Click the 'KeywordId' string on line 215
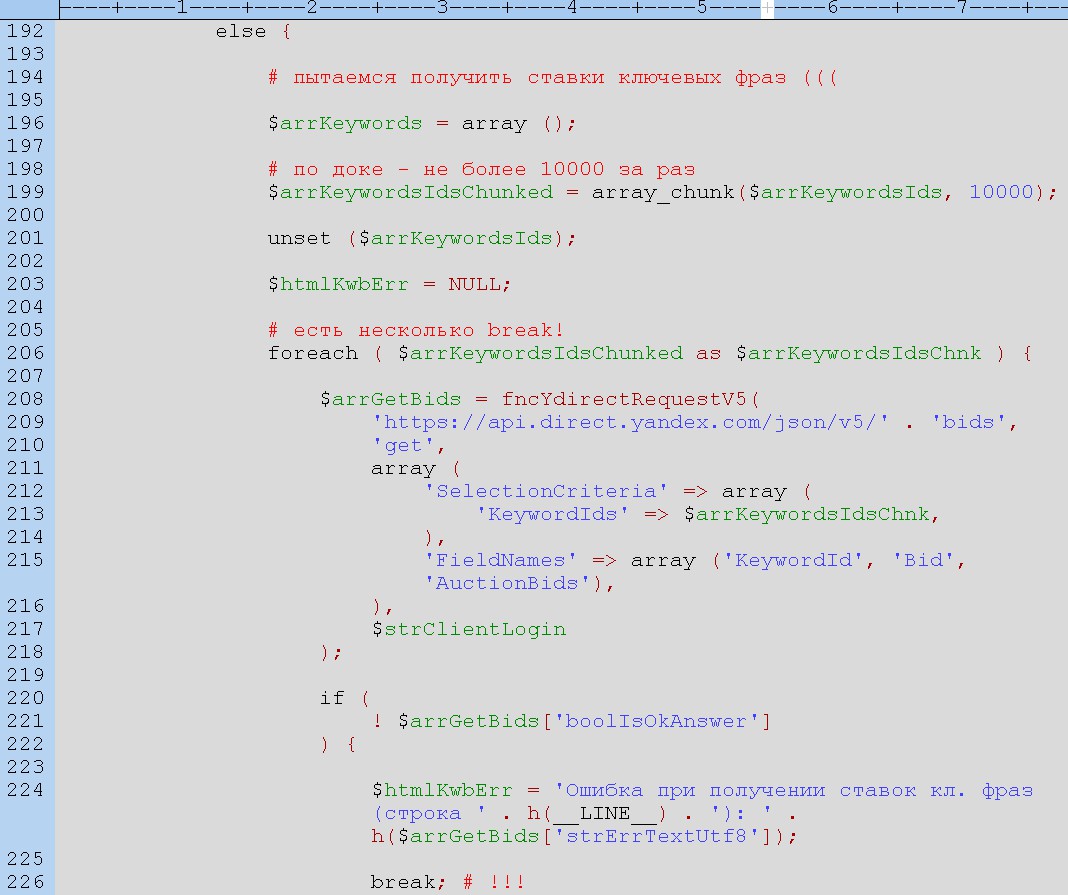This screenshot has width=1068, height=895. (x=794, y=561)
